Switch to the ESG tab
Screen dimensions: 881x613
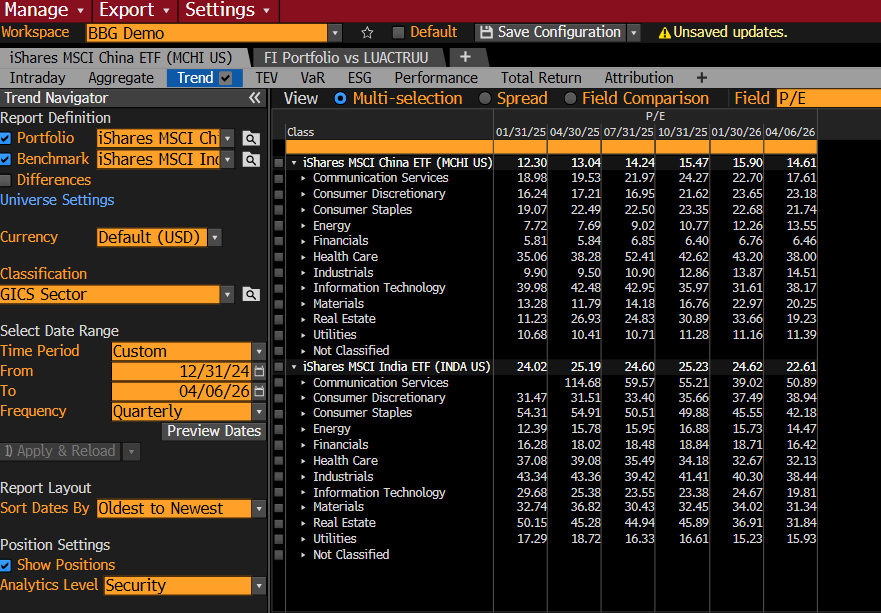coord(360,78)
